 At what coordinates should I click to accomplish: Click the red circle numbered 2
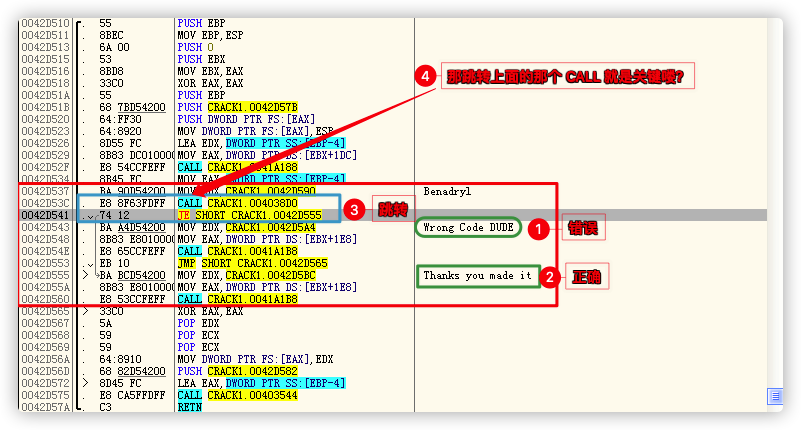(x=550, y=278)
